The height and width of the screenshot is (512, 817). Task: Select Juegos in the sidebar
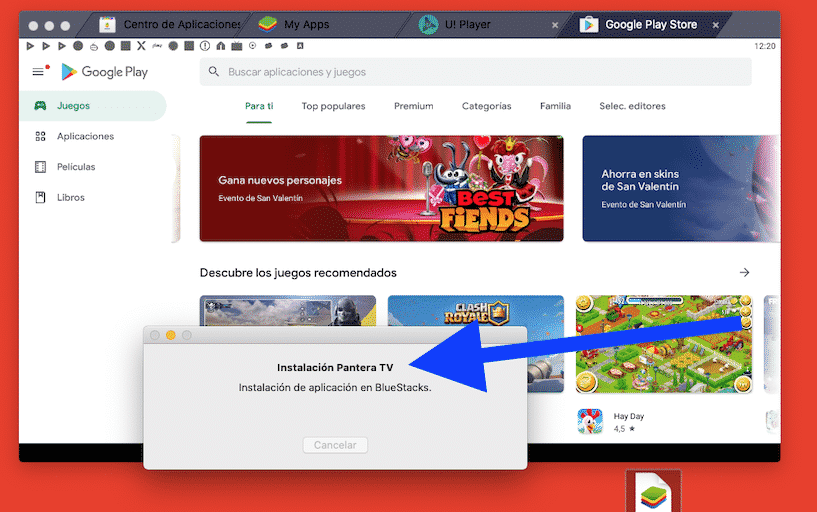pyautogui.click(x=93, y=106)
